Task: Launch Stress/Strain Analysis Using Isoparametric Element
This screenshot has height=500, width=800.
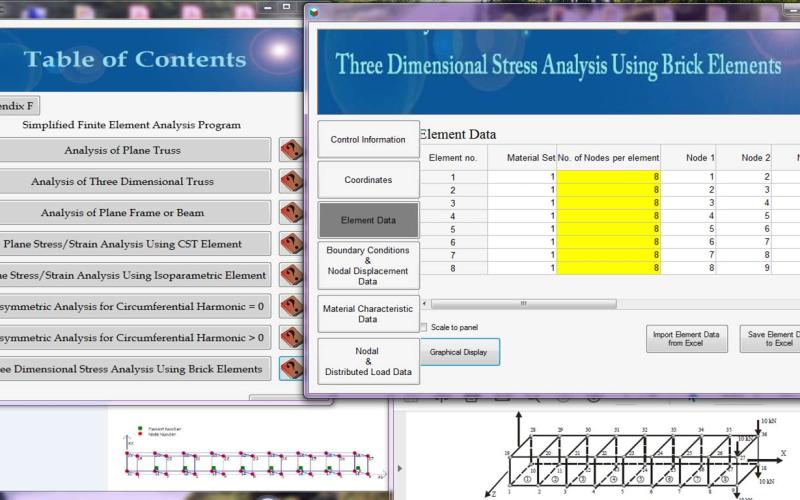Action: pos(135,275)
